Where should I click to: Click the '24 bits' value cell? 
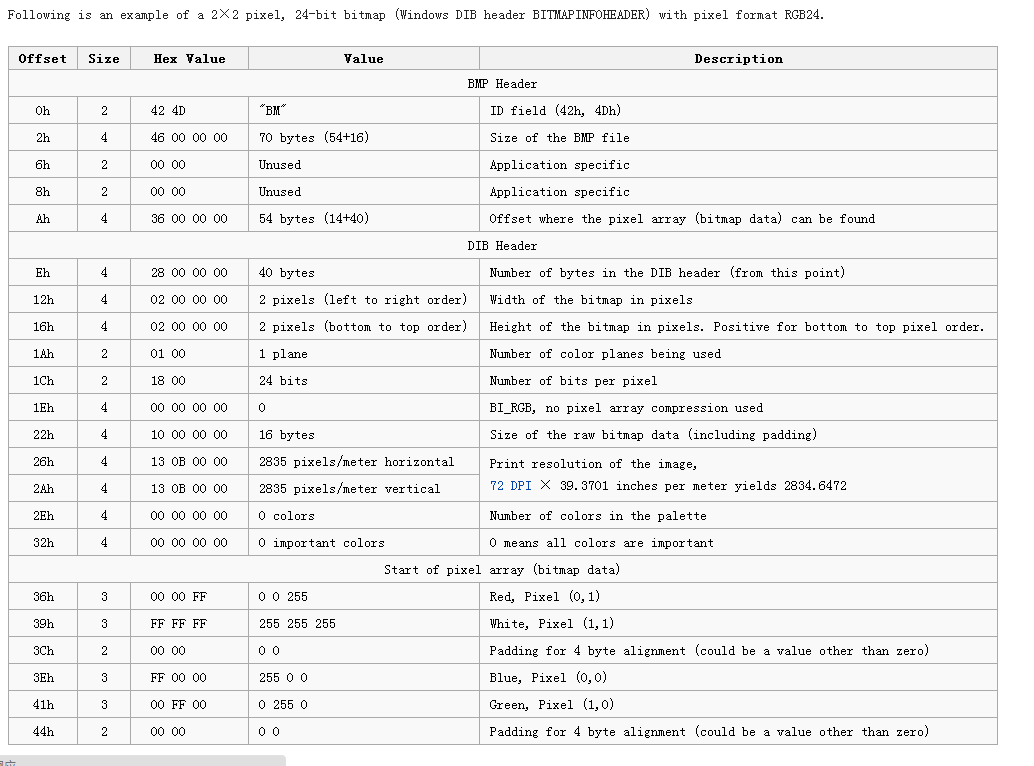coord(283,381)
